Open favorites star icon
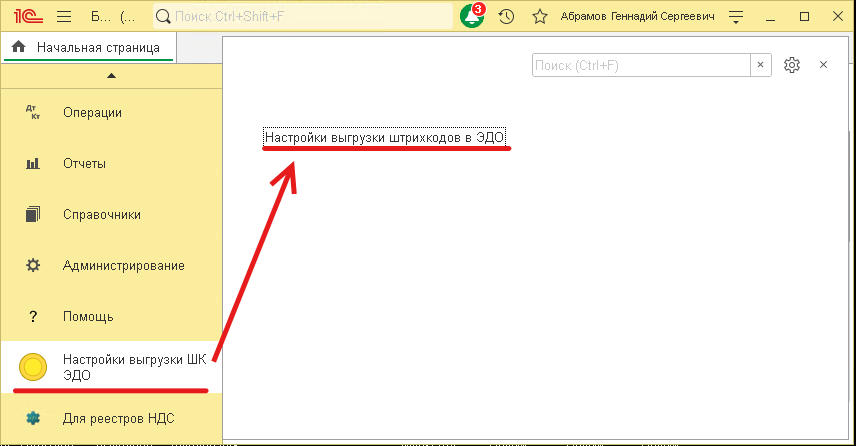856x446 pixels. (540, 16)
